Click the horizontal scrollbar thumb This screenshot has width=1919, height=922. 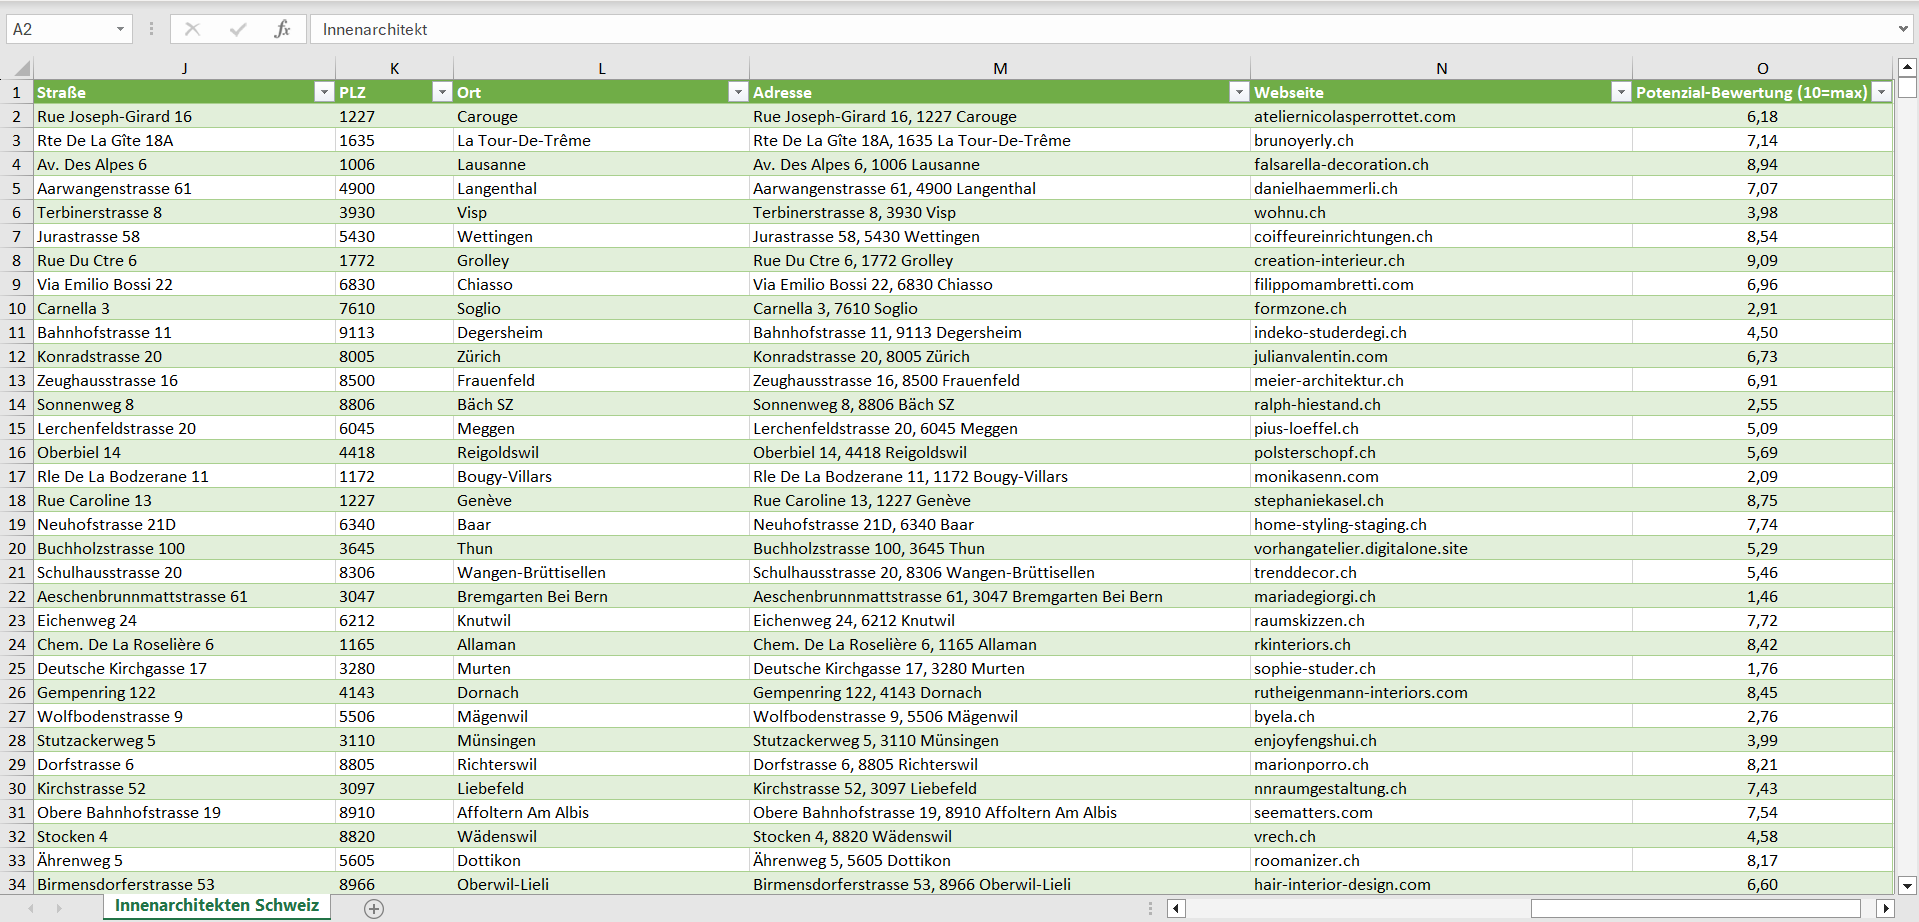click(1695, 908)
